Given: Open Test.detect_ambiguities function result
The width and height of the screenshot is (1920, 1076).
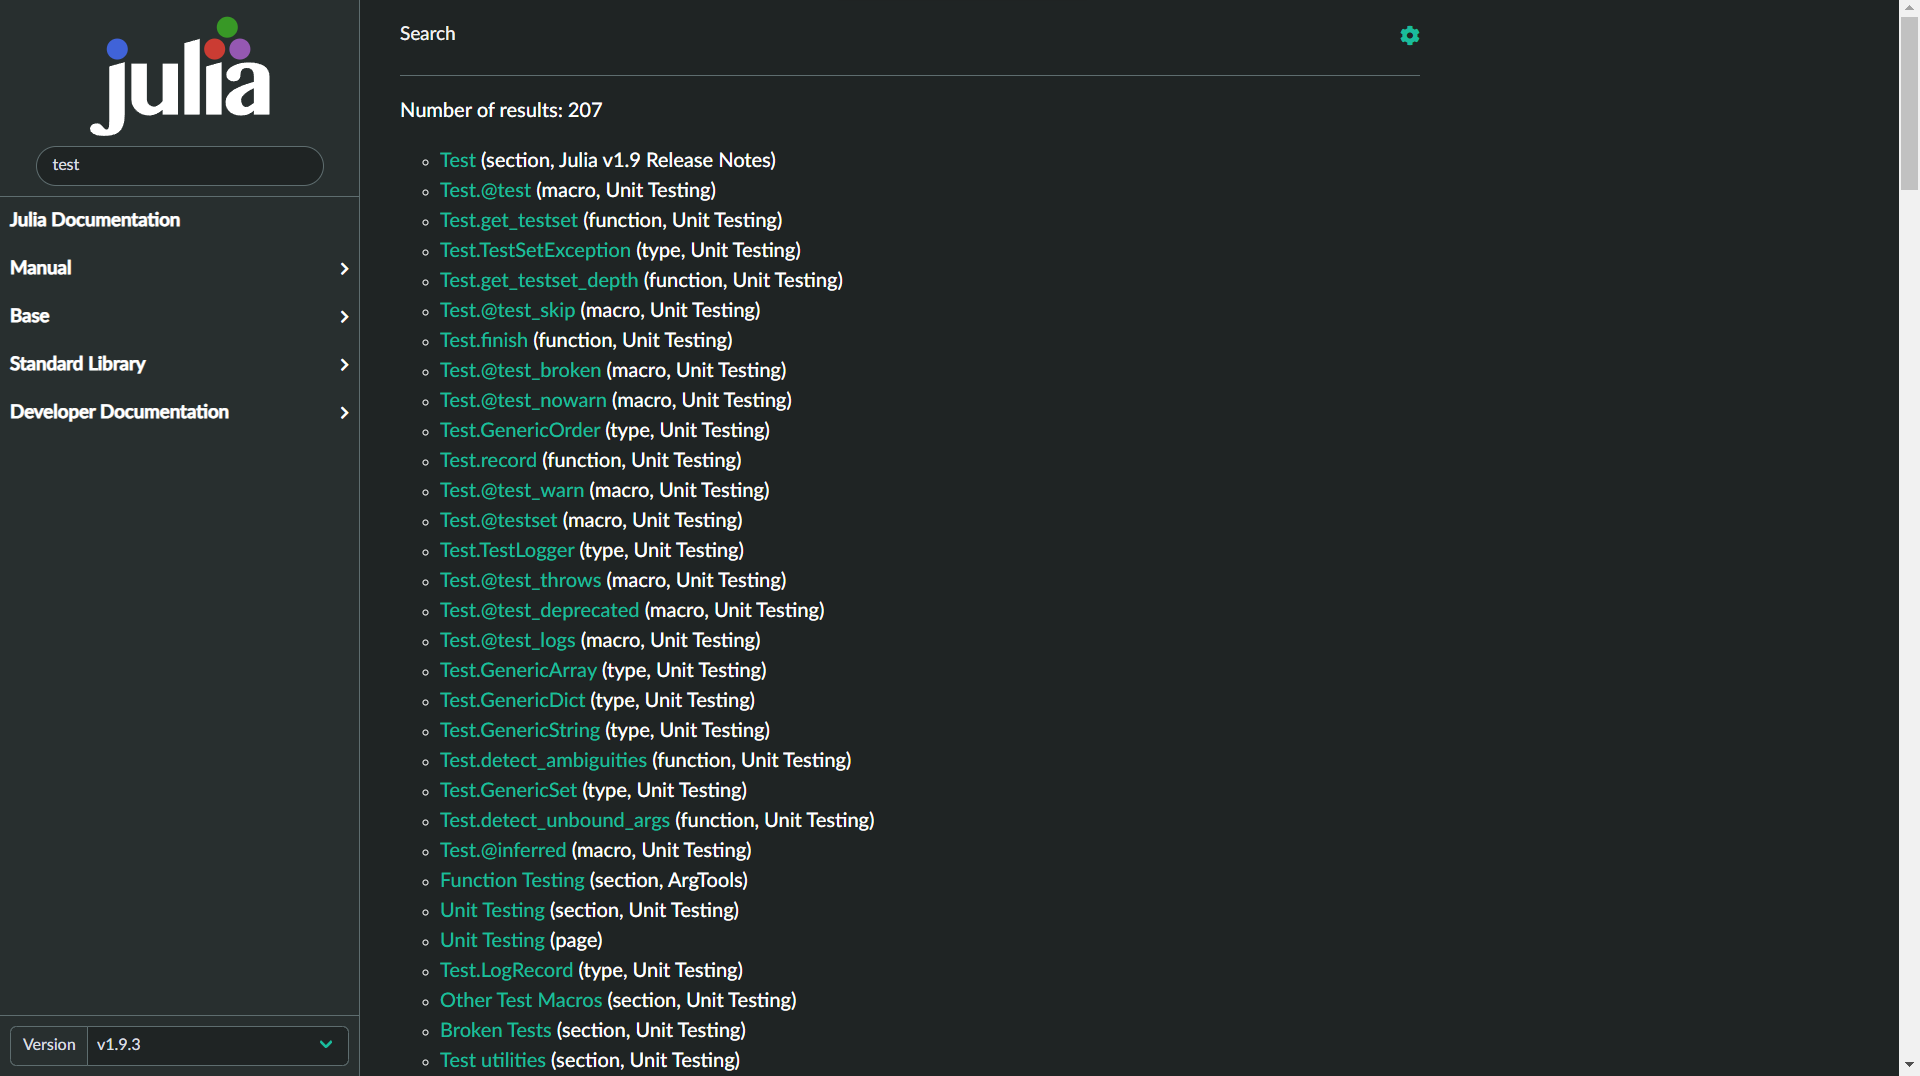Looking at the screenshot, I should click(543, 761).
